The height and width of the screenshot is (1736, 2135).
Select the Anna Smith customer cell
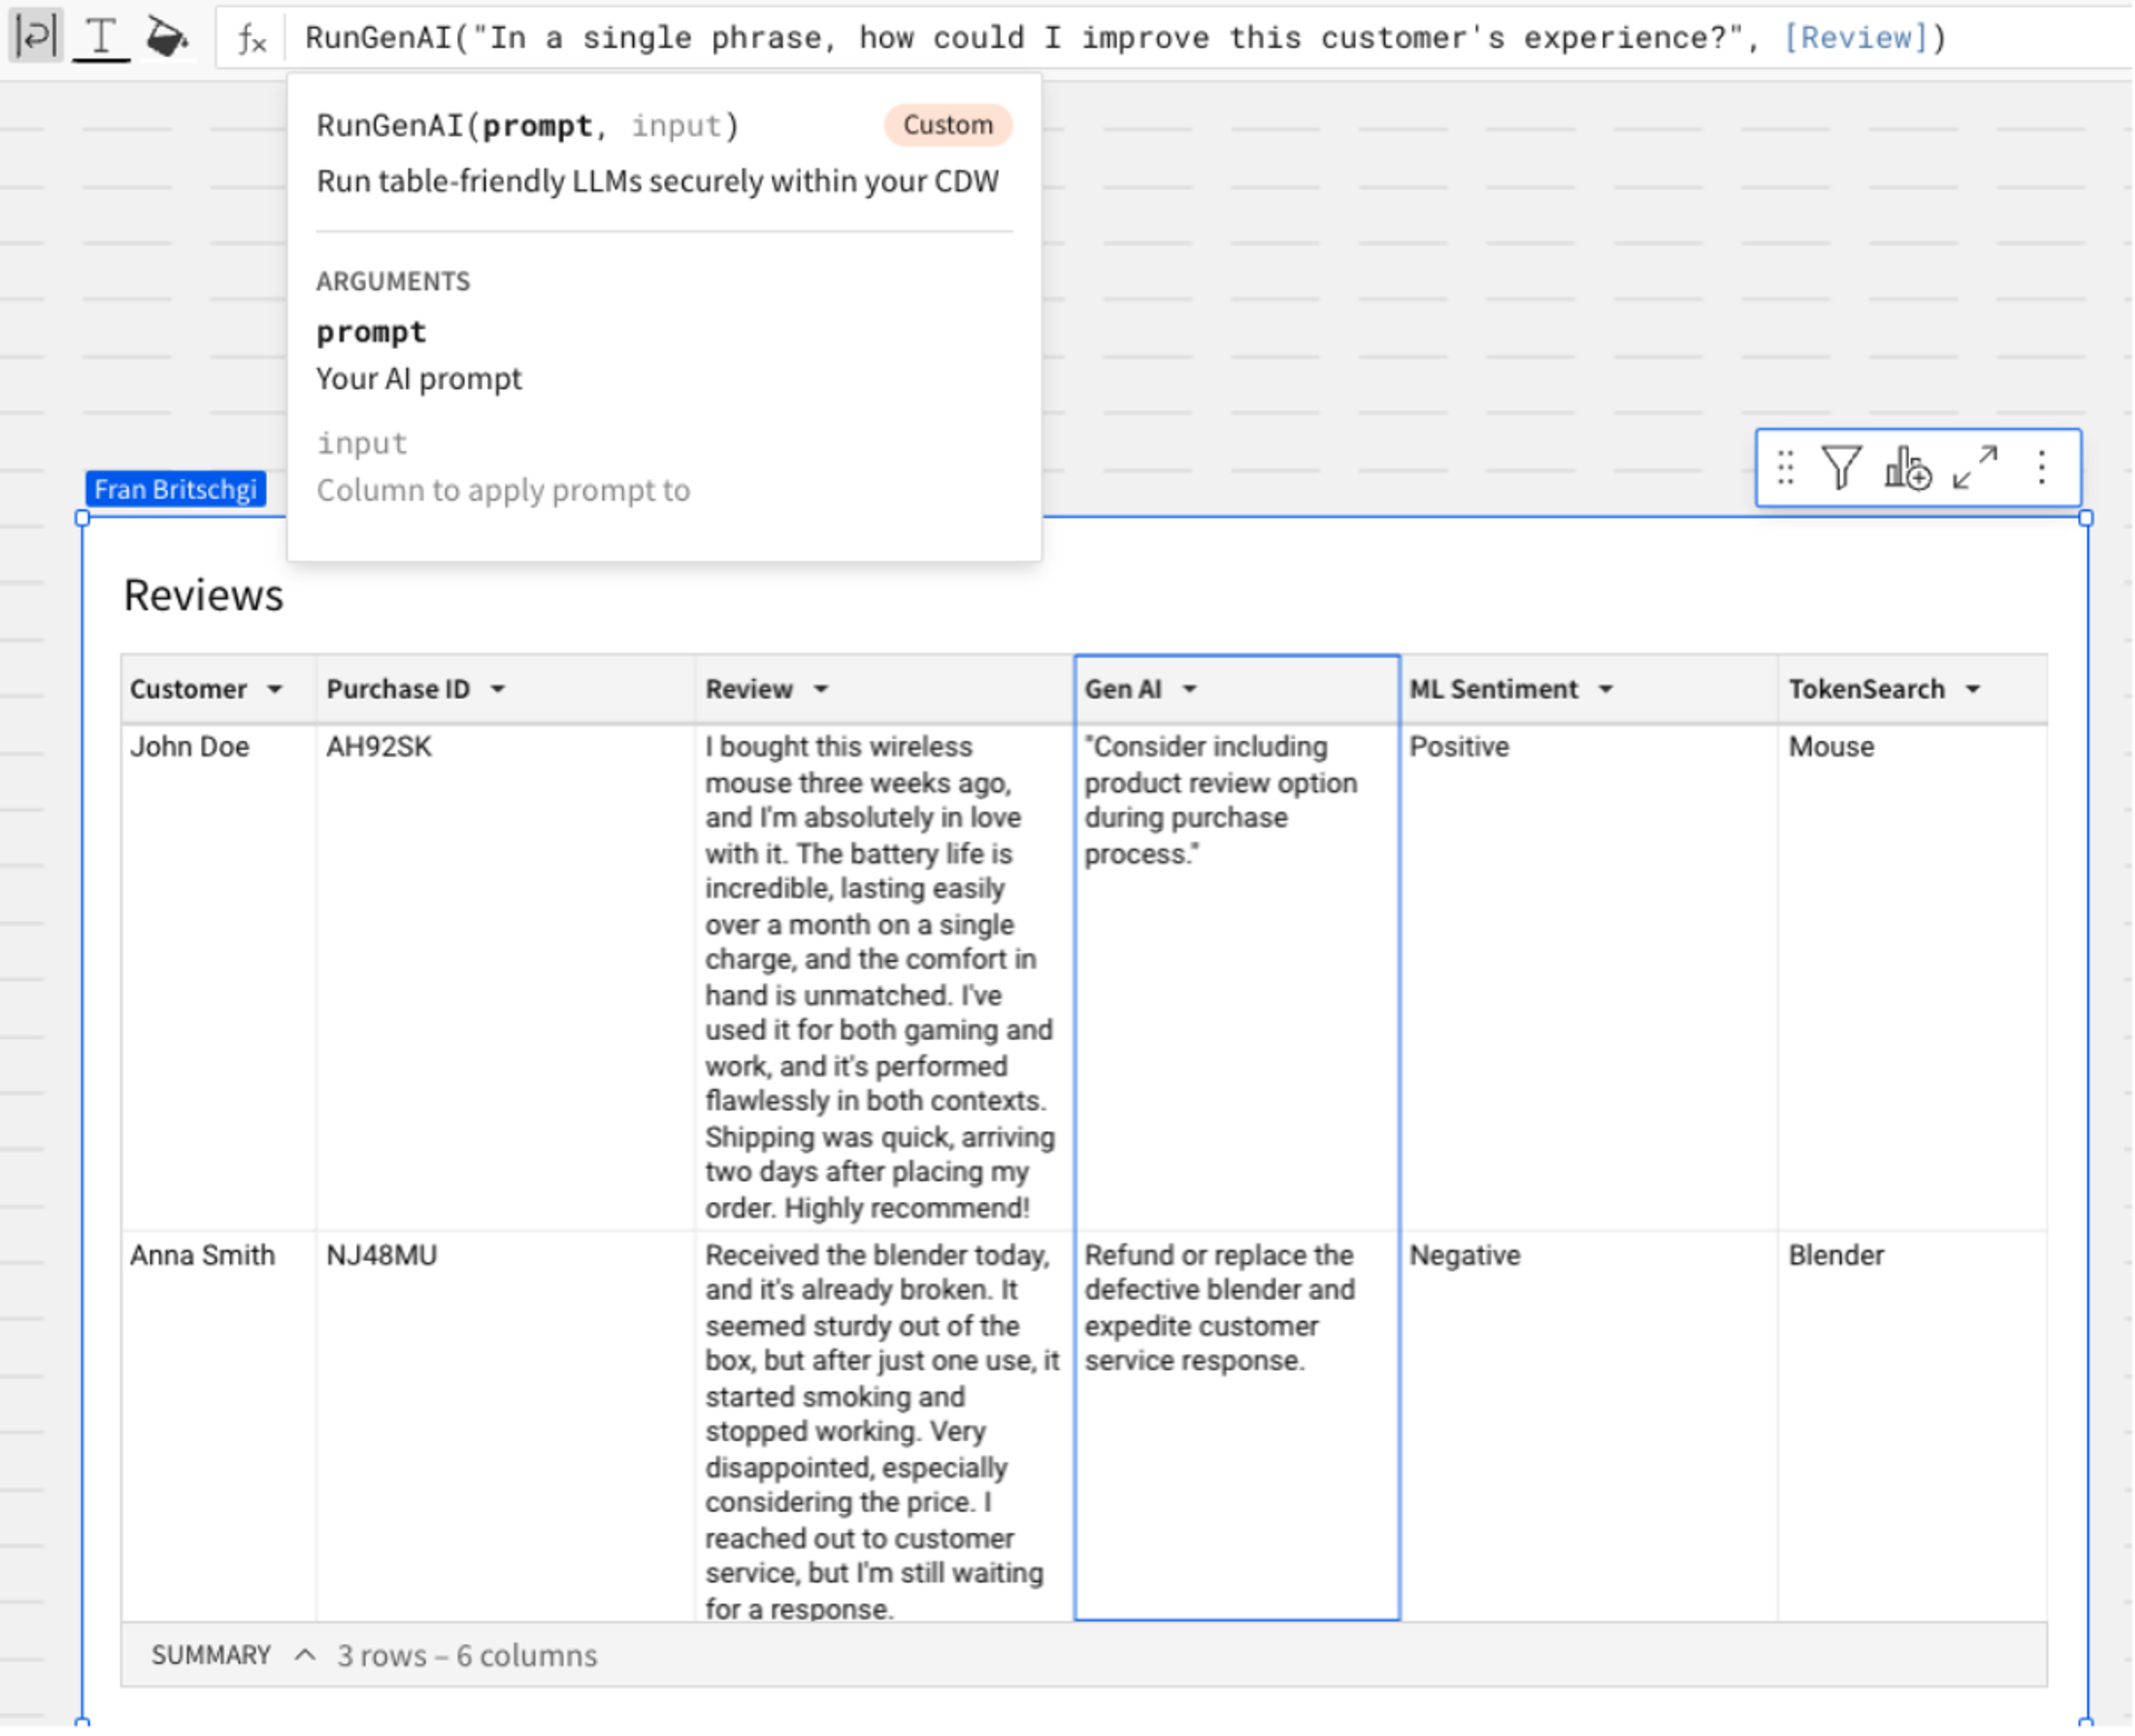point(219,1425)
